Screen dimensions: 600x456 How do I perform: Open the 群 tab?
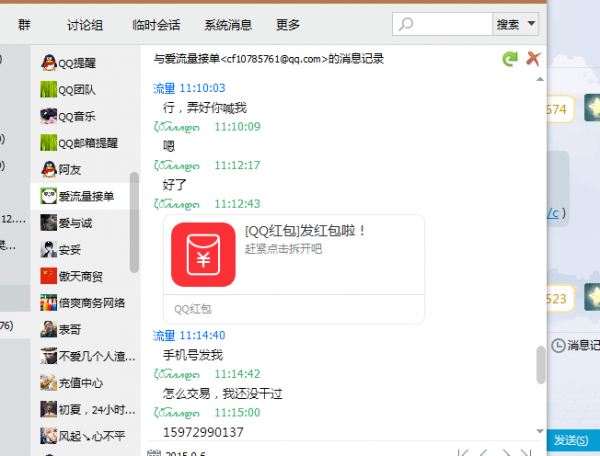click(x=24, y=25)
